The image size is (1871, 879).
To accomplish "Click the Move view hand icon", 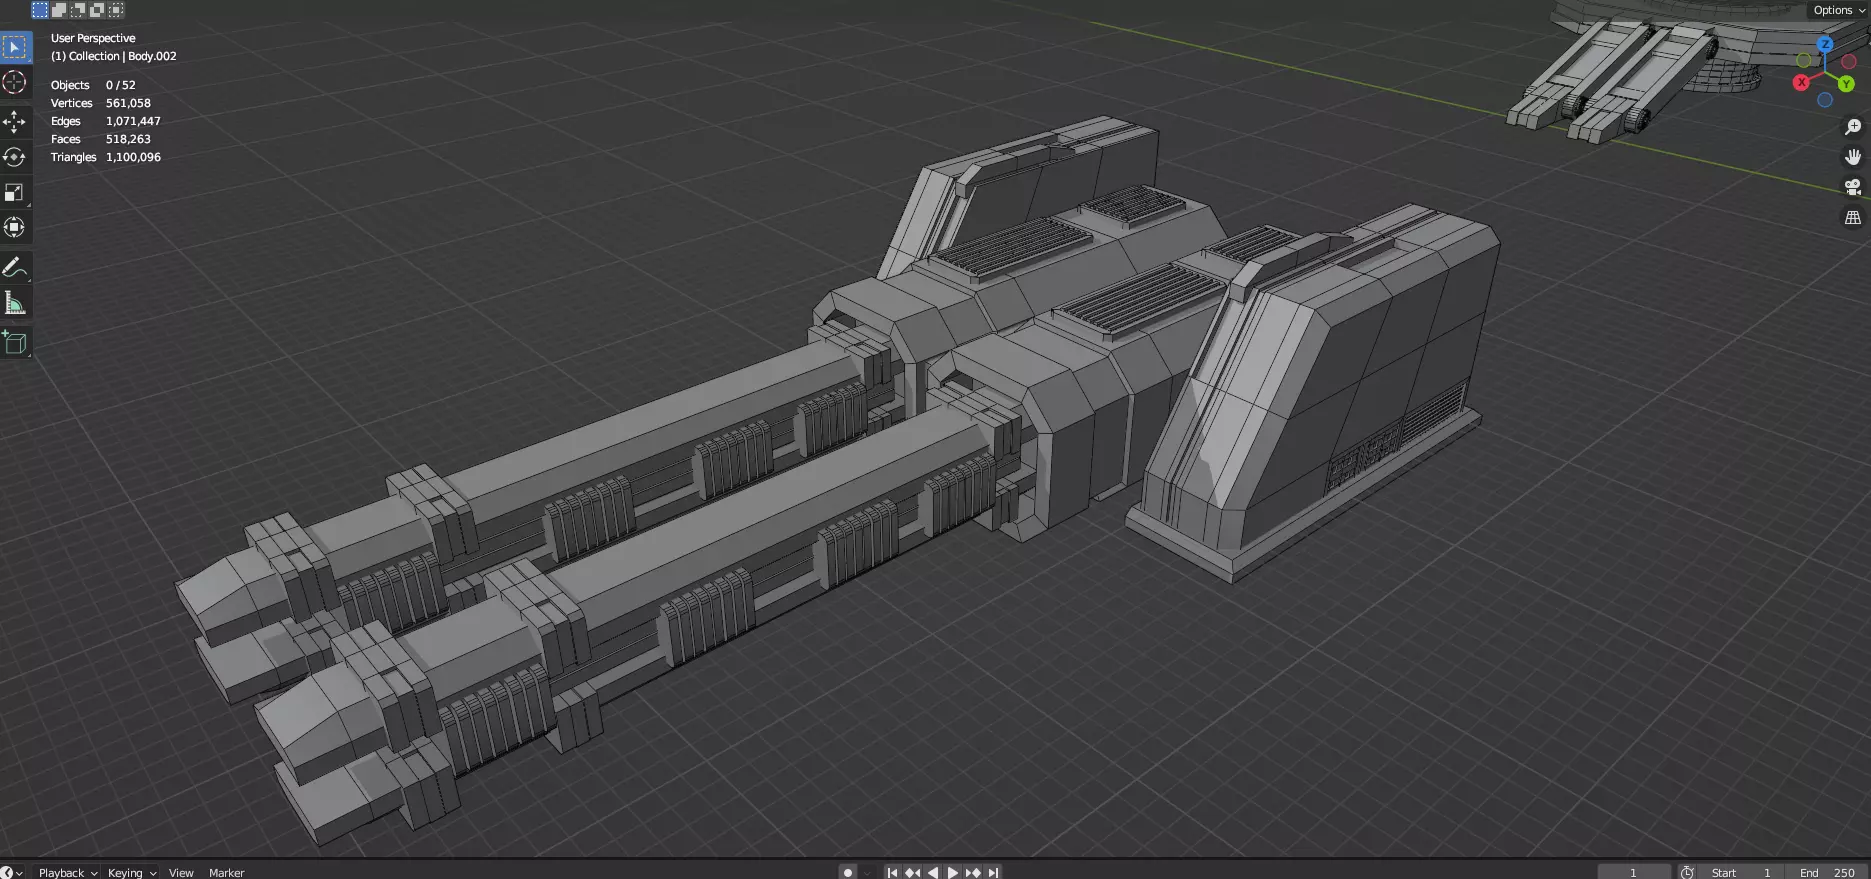I will (x=1853, y=157).
